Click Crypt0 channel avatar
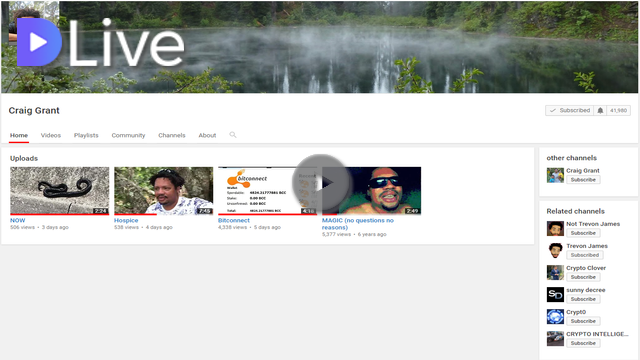Image resolution: width=640 pixels, height=360 pixels. 555,317
